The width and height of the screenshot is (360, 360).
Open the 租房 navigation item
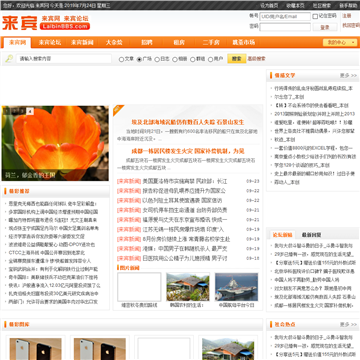(179, 43)
